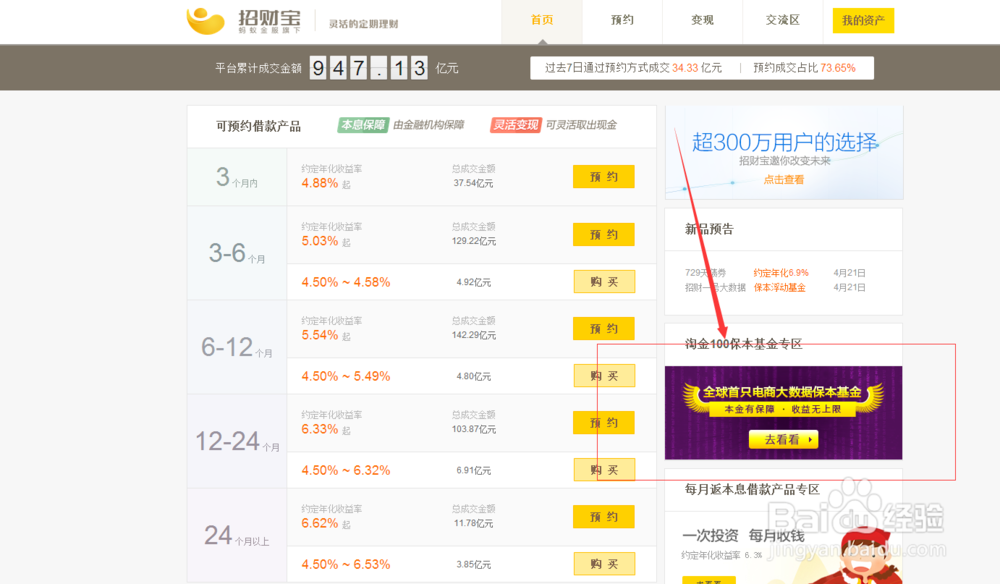This screenshot has height=584, width=1000.
Task: Click the 我的资产 button
Action: tap(863, 20)
